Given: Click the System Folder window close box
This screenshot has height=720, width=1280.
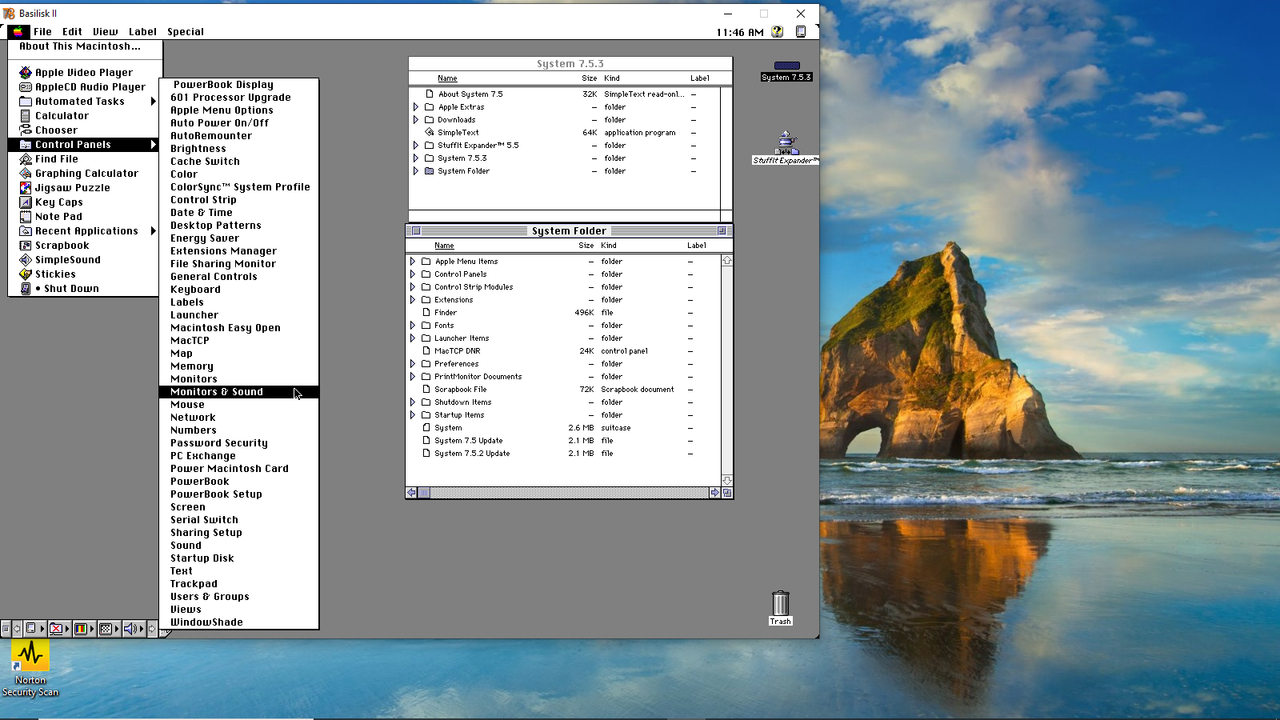Looking at the screenshot, I should click(x=417, y=231).
